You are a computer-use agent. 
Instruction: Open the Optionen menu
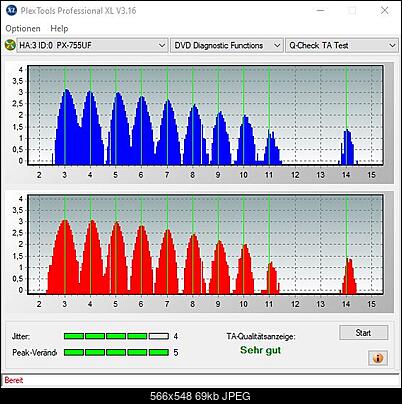tap(23, 29)
